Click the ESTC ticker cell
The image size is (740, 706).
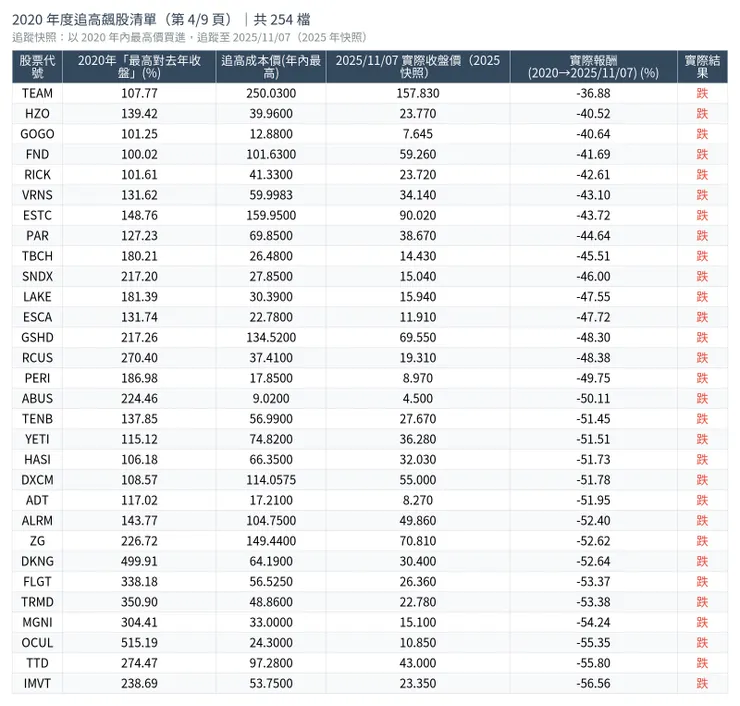point(37,215)
